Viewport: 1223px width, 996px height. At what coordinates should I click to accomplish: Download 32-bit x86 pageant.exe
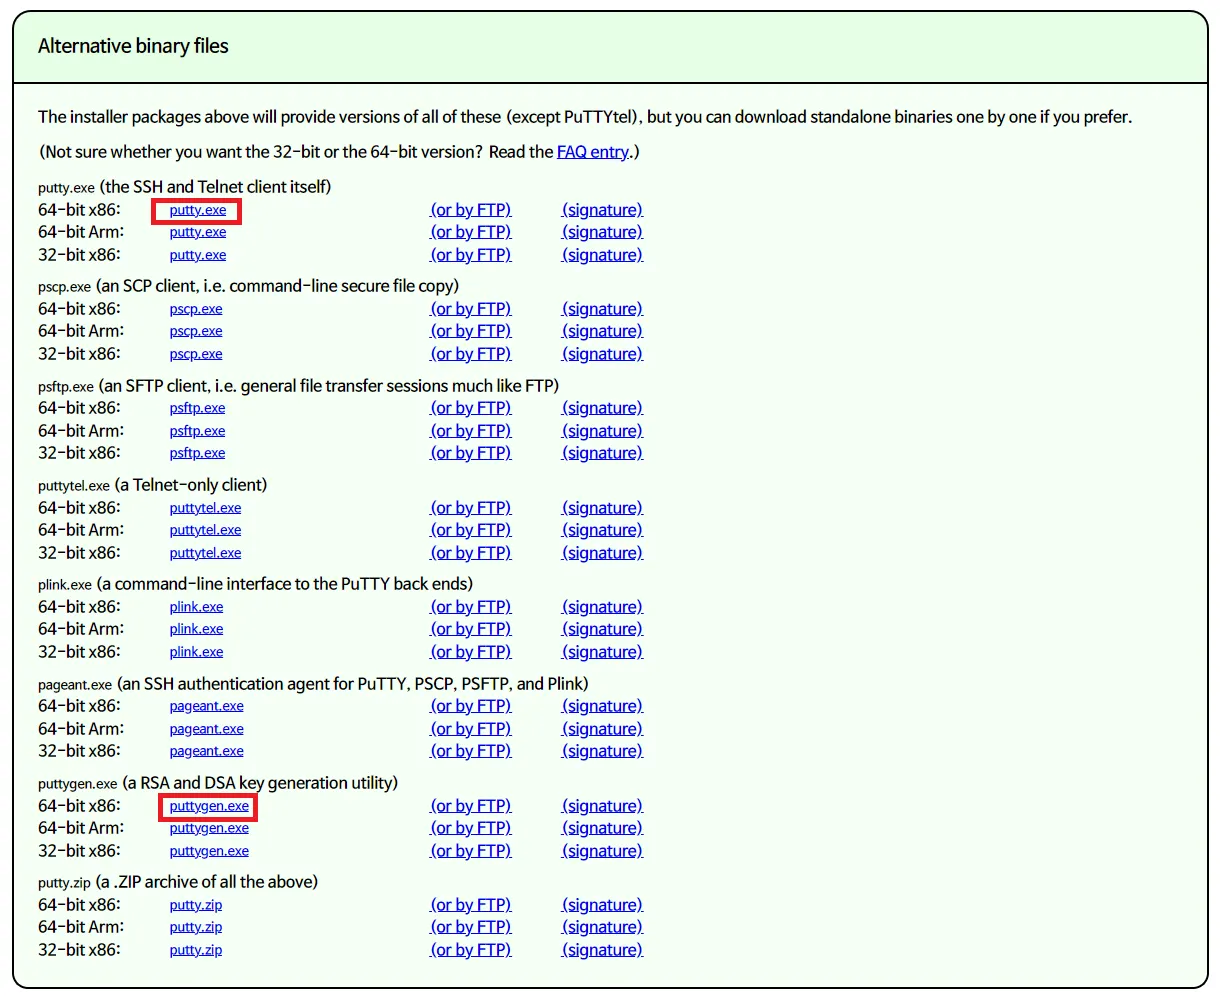tap(206, 751)
